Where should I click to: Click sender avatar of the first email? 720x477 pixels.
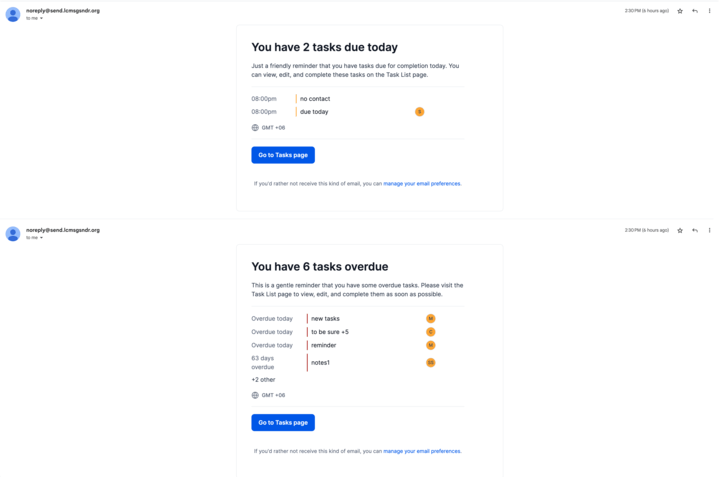tap(13, 14)
